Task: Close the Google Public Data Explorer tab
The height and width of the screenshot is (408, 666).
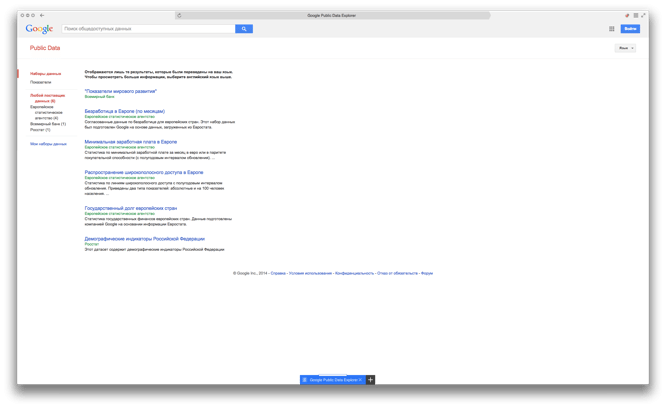Action: 360,380
